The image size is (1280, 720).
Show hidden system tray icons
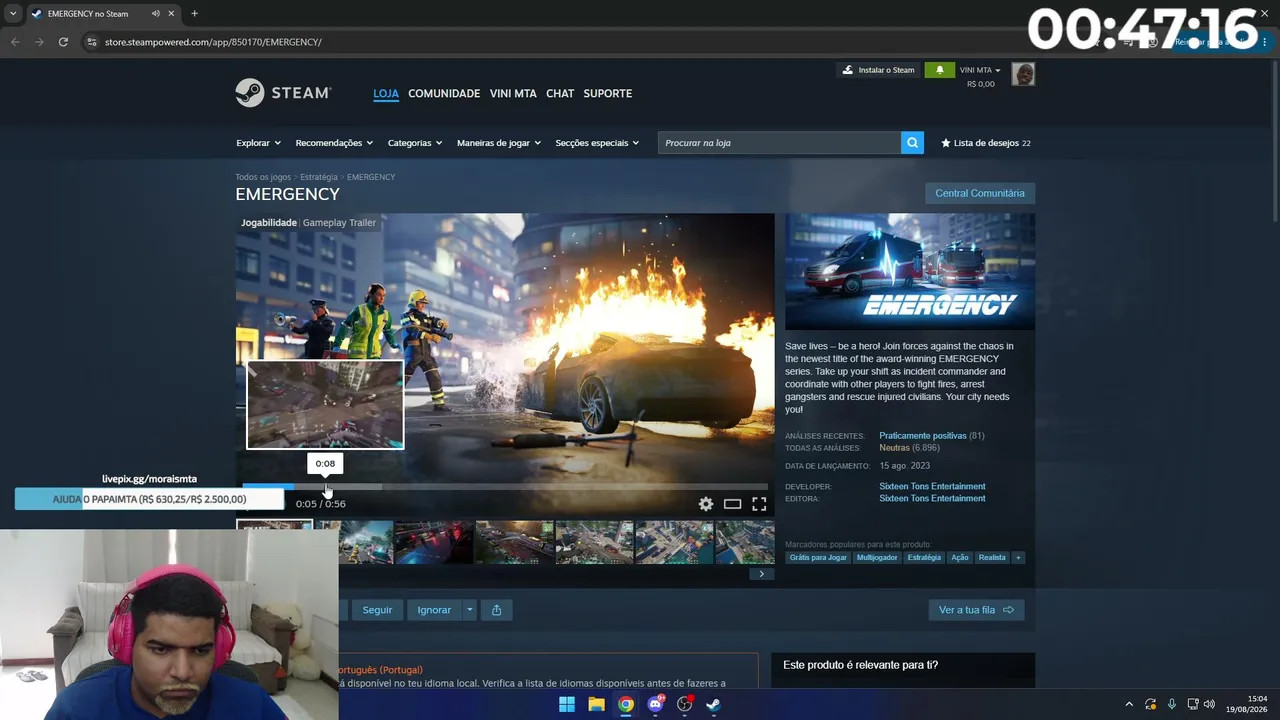(1129, 704)
